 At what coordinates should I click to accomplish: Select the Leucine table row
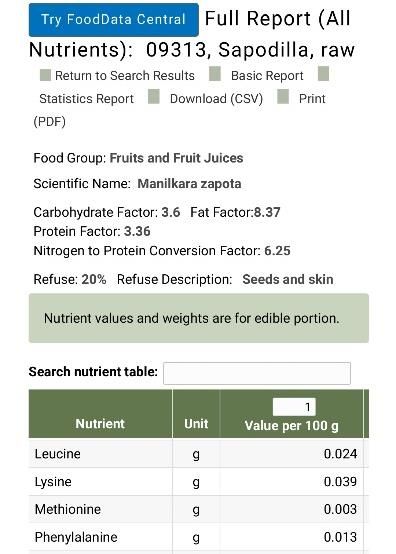[199, 453]
